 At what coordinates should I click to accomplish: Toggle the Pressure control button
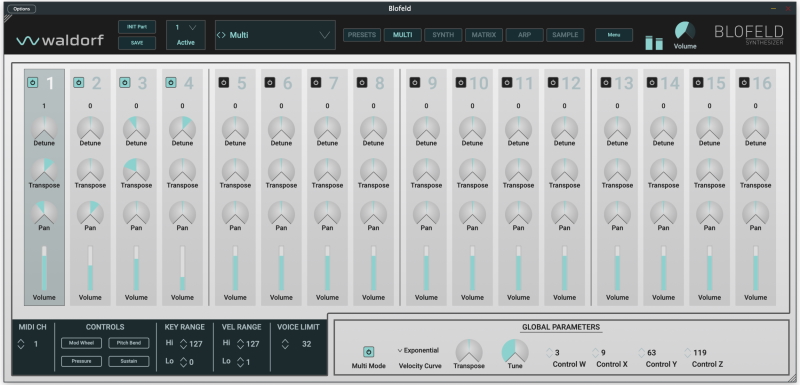coord(81,361)
